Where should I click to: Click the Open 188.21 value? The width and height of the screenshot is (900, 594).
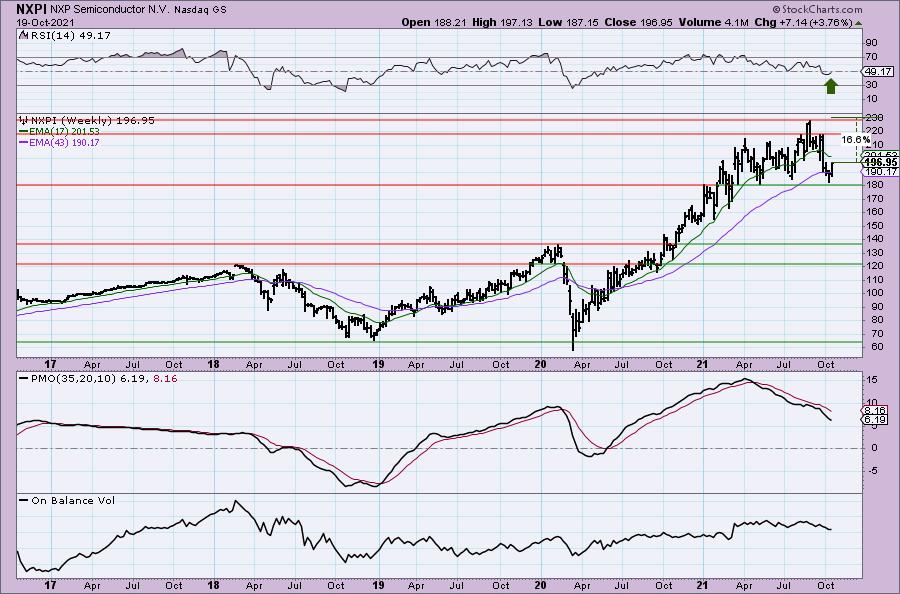tap(435, 22)
